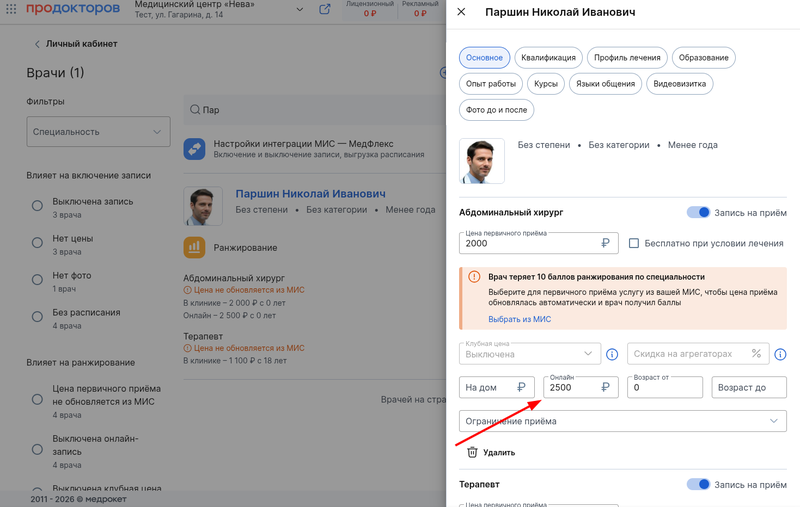This screenshot has width=800, height=507.
Task: Click the percent icon in discount field
Action: tap(756, 353)
